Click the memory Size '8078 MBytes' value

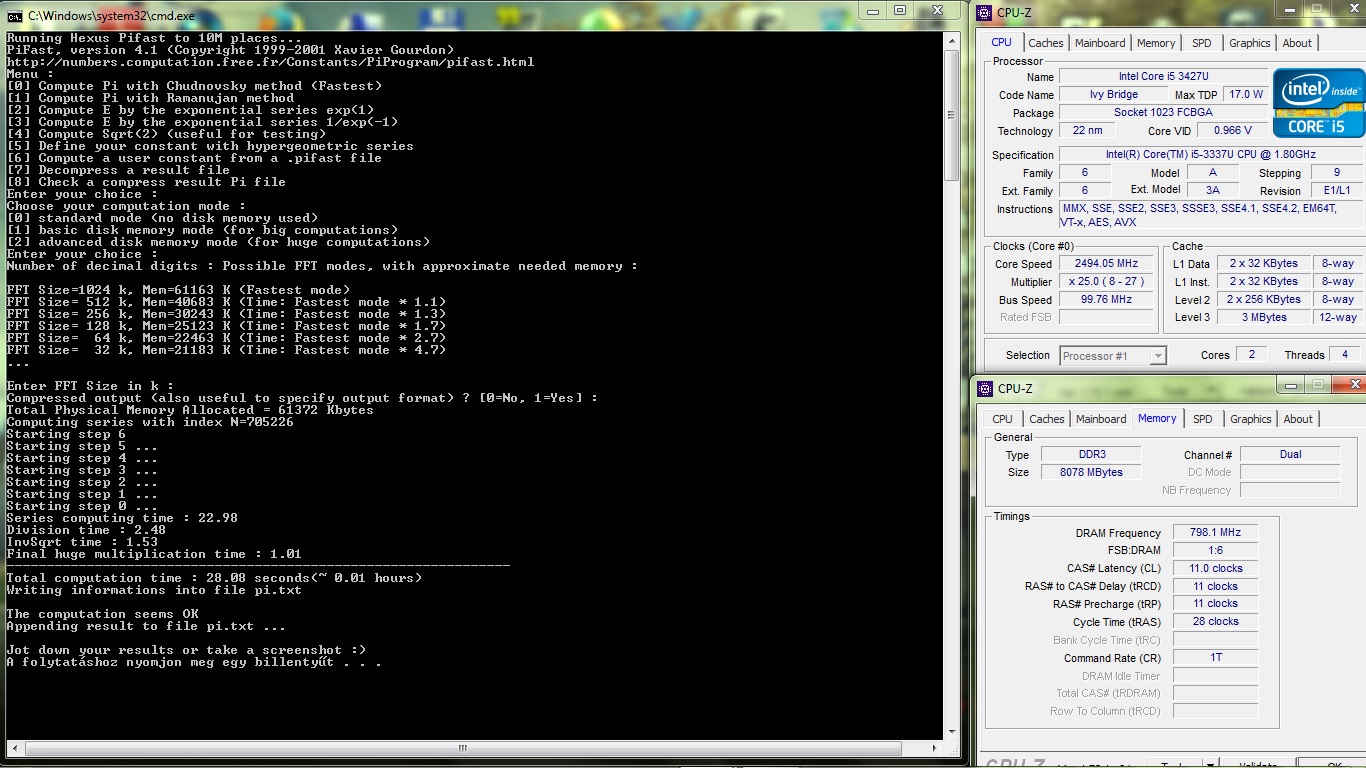pyautogui.click(x=1091, y=472)
